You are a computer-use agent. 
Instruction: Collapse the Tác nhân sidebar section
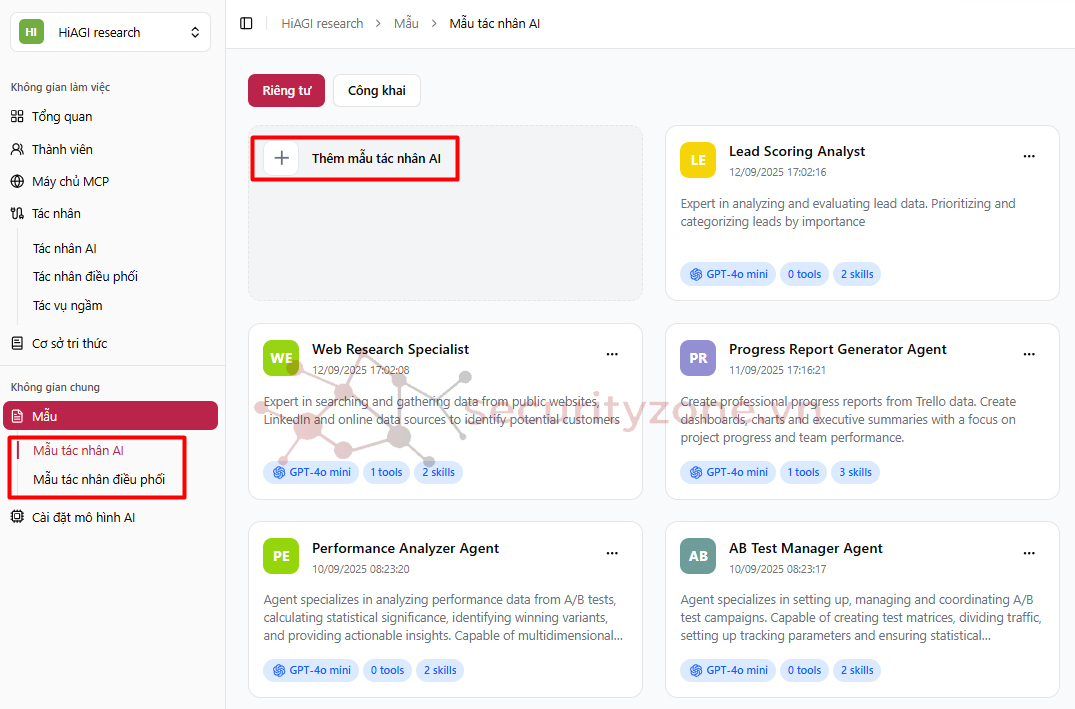pos(56,213)
